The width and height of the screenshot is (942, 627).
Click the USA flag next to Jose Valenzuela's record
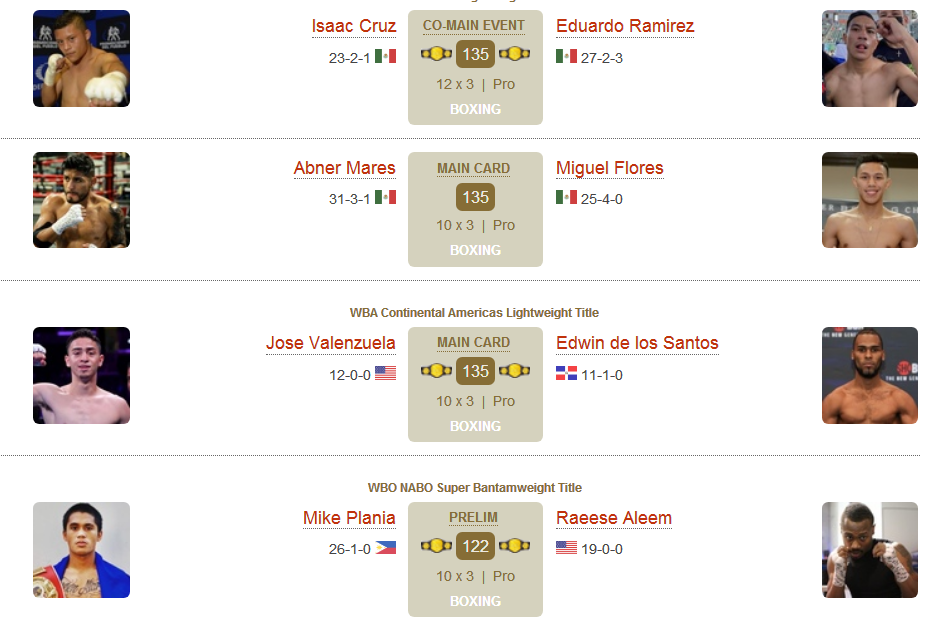(x=385, y=374)
